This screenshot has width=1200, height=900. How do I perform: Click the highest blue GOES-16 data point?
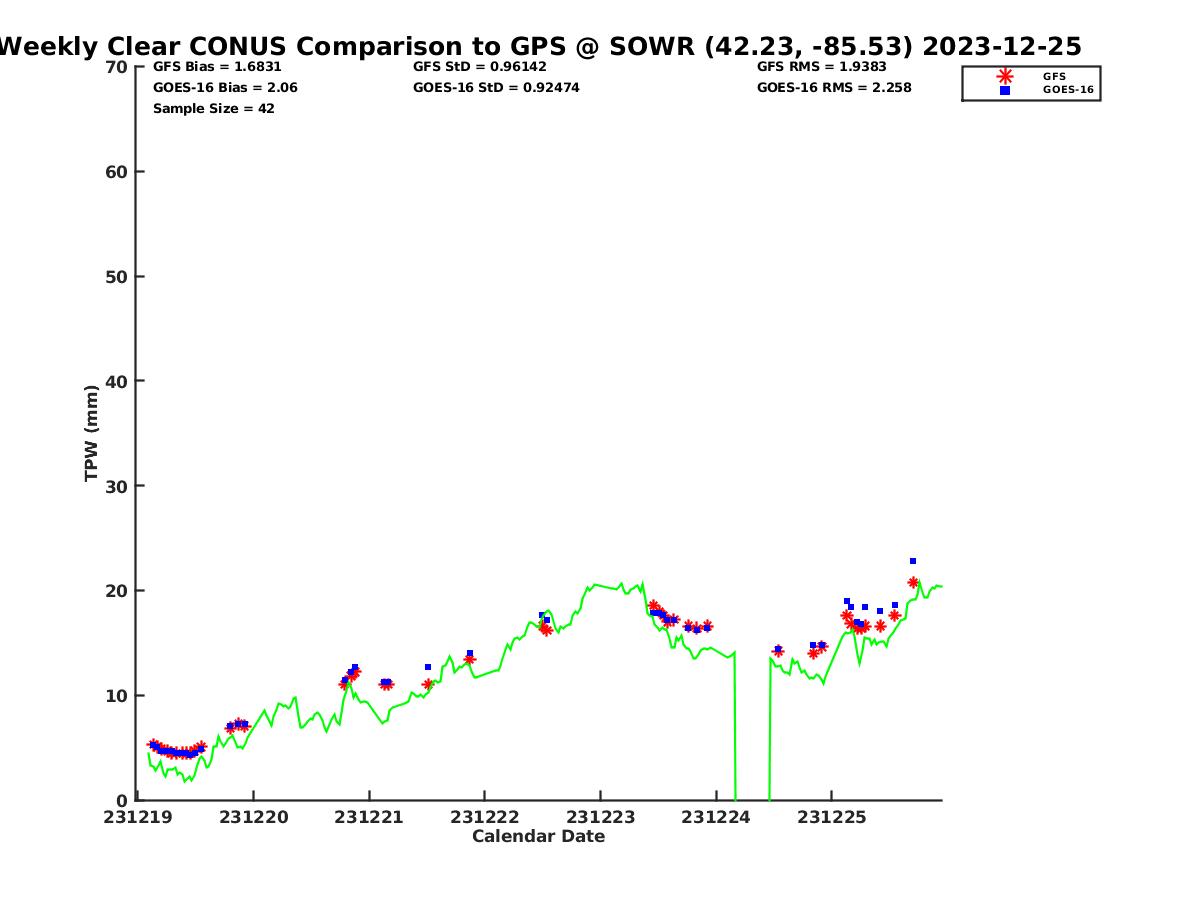[x=913, y=561]
